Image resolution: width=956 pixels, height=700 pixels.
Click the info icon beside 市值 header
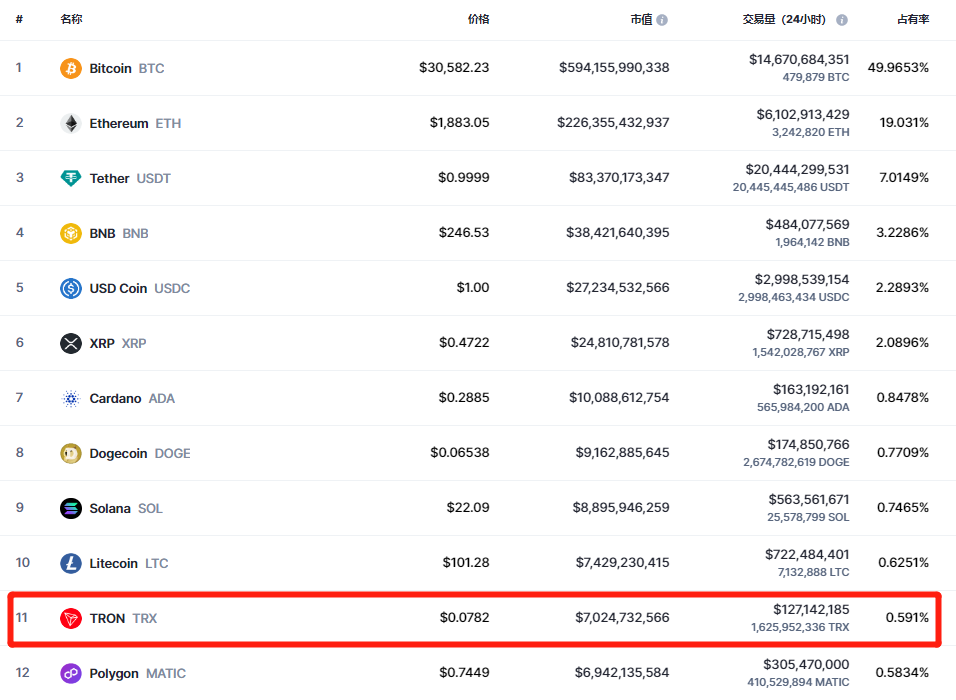[662, 20]
